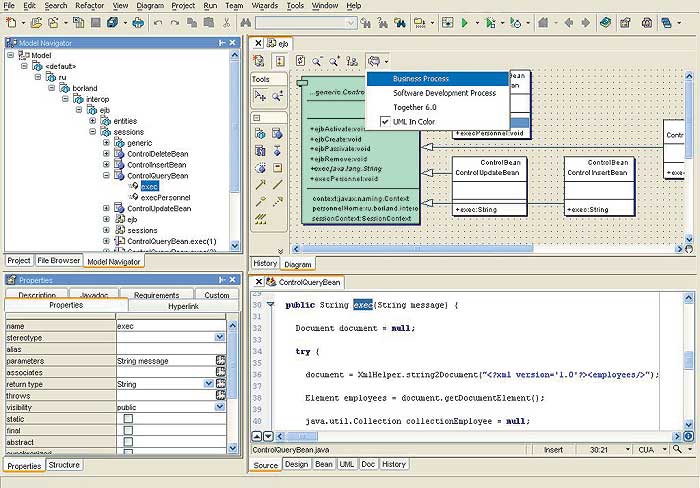Open the Requirements tab in Properties
This screenshot has height=488, width=700.
[x=156, y=295]
